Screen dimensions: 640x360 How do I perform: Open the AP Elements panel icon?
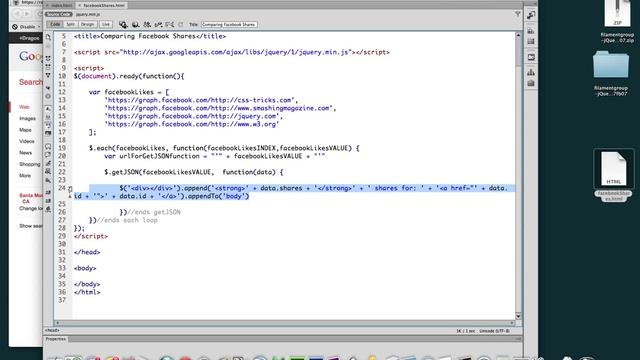[x=531, y=41]
